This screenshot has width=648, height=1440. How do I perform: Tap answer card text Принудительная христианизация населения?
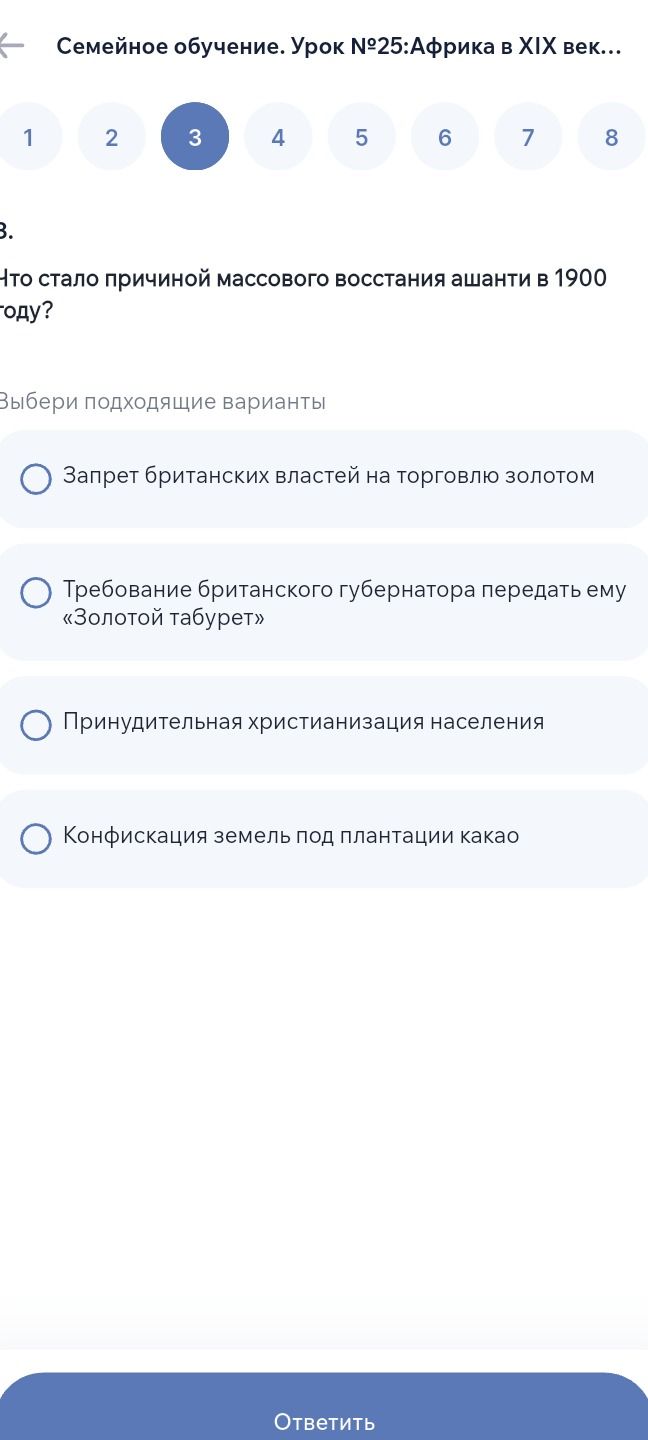[304, 722]
